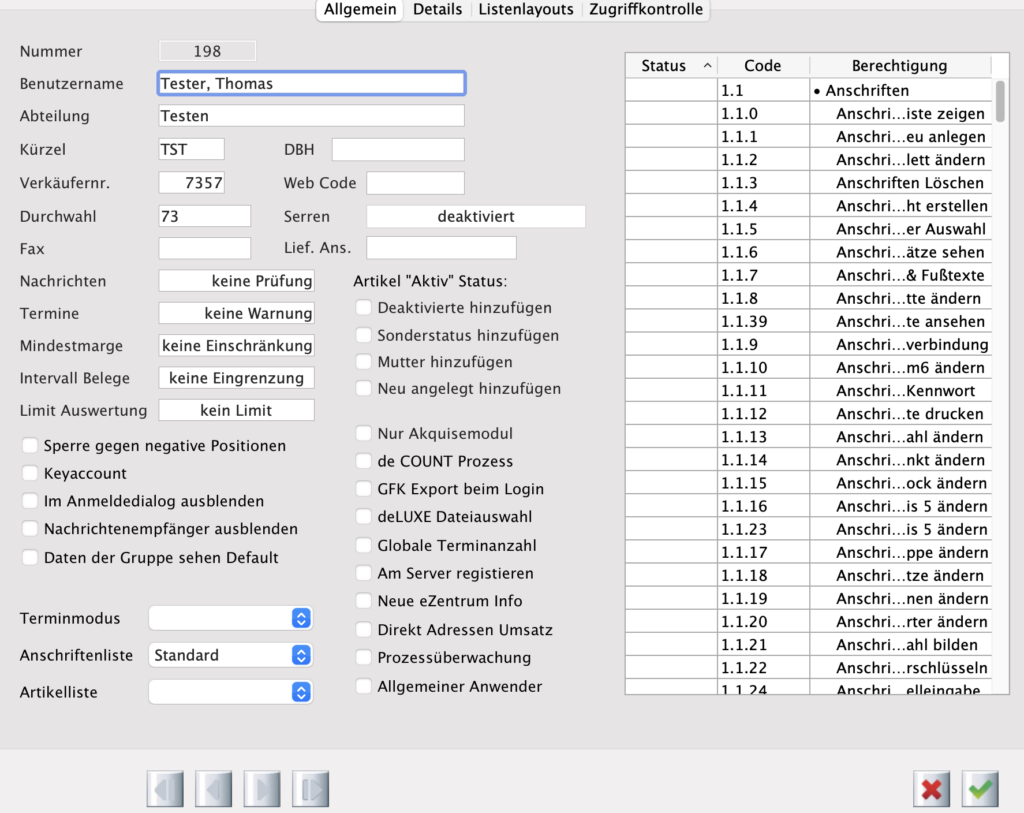Click the Code column header
This screenshot has height=813, width=1024.
coord(763,66)
